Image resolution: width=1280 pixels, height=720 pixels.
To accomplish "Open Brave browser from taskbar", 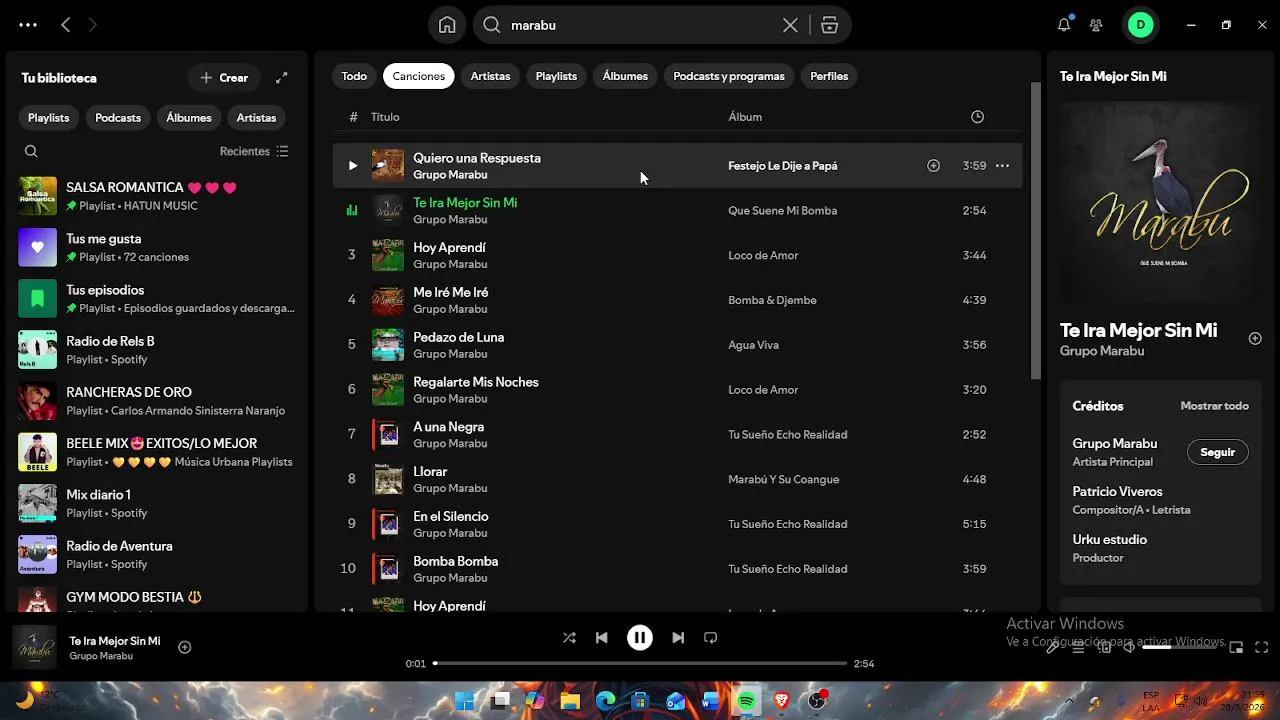I will [x=781, y=701].
